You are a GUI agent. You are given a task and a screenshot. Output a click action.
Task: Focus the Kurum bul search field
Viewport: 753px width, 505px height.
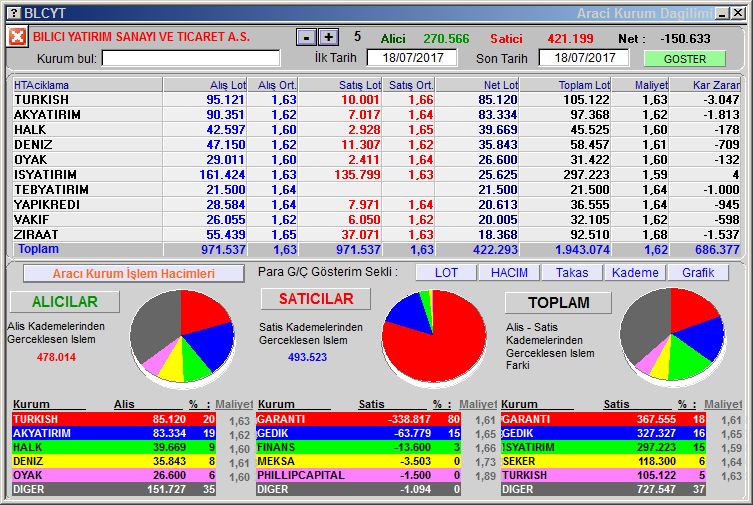coord(191,59)
